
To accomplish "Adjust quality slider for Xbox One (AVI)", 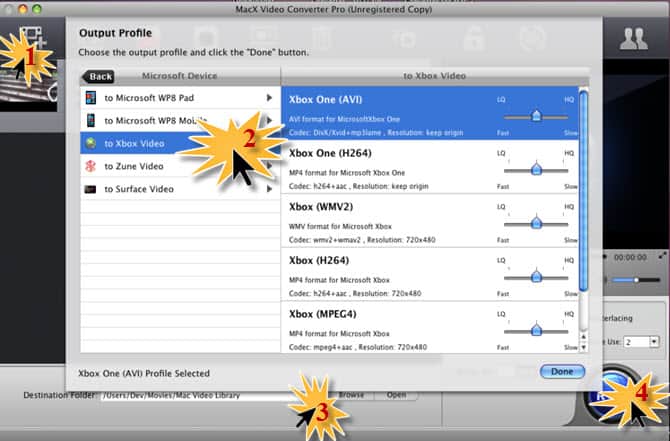I will point(536,116).
